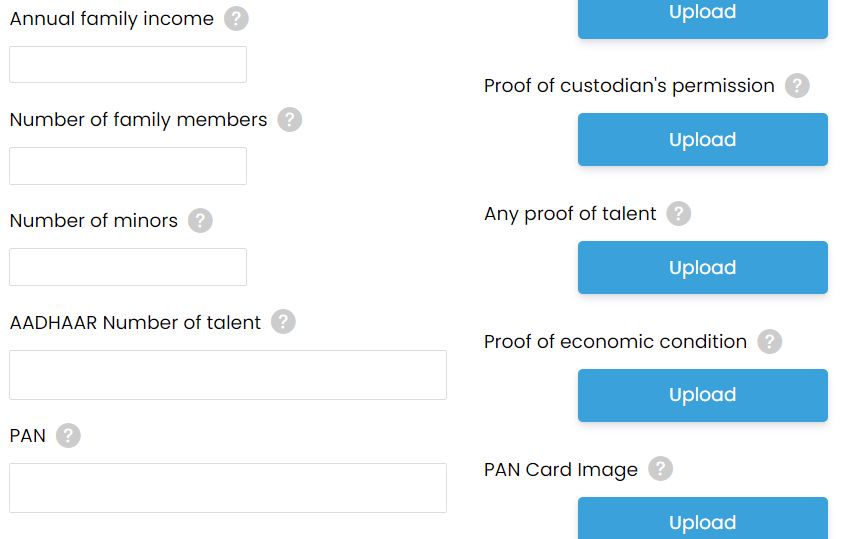The height and width of the screenshot is (539, 841).
Task: Upload proof of economic condition document
Action: coord(703,395)
